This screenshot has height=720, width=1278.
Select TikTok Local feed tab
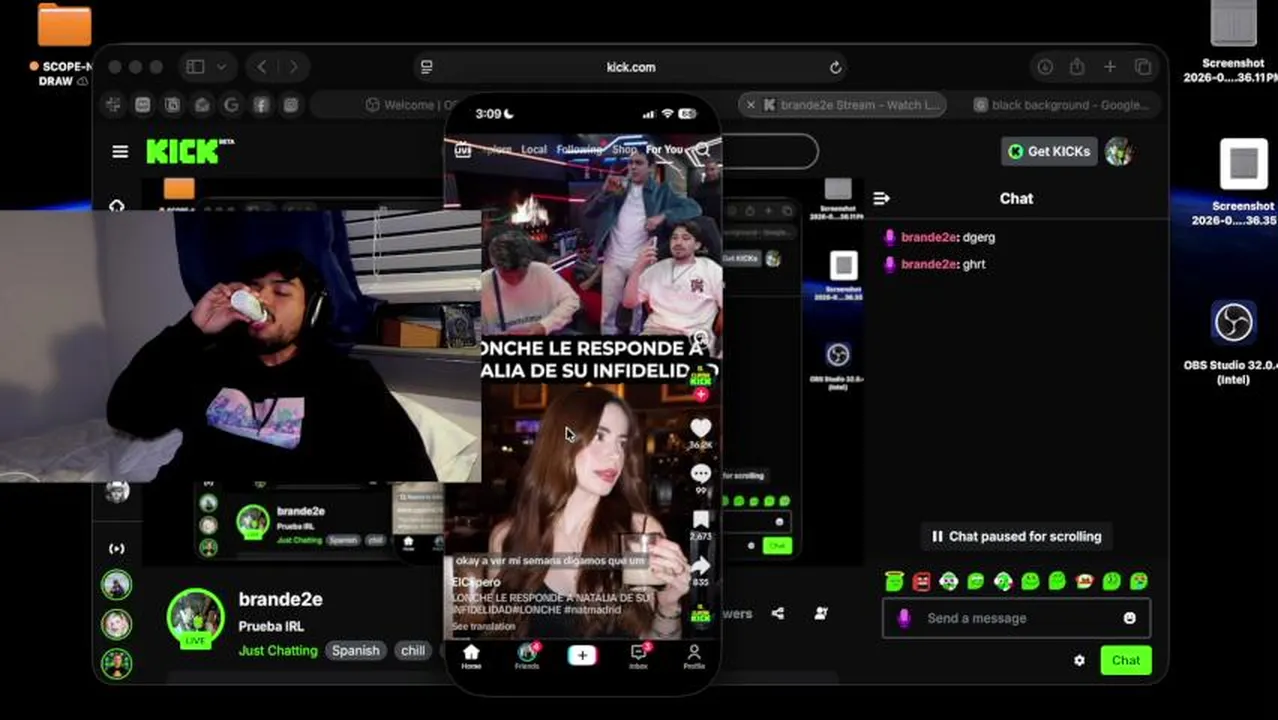click(x=534, y=150)
